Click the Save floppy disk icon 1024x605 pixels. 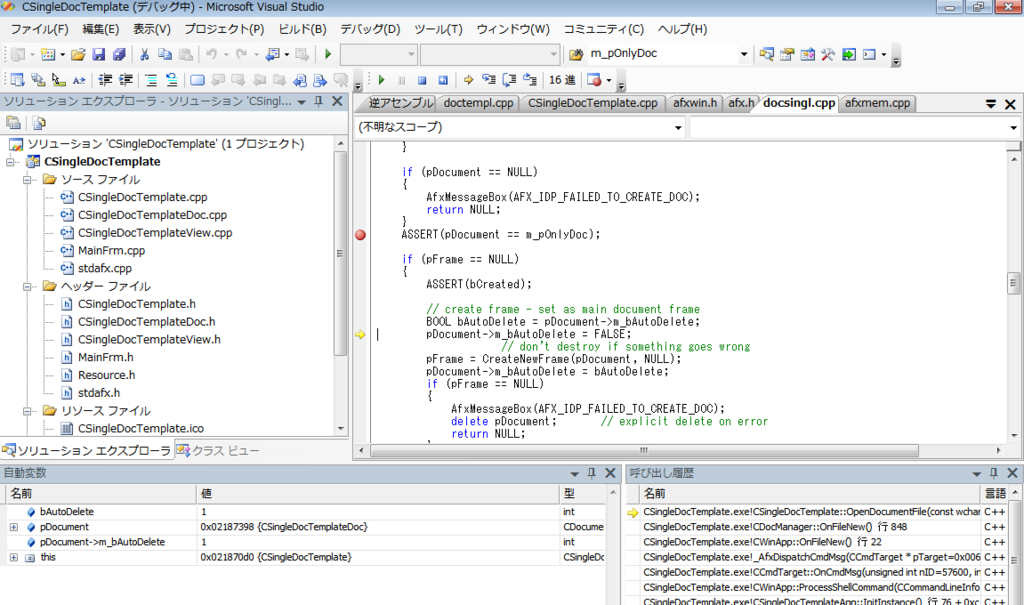(98, 54)
